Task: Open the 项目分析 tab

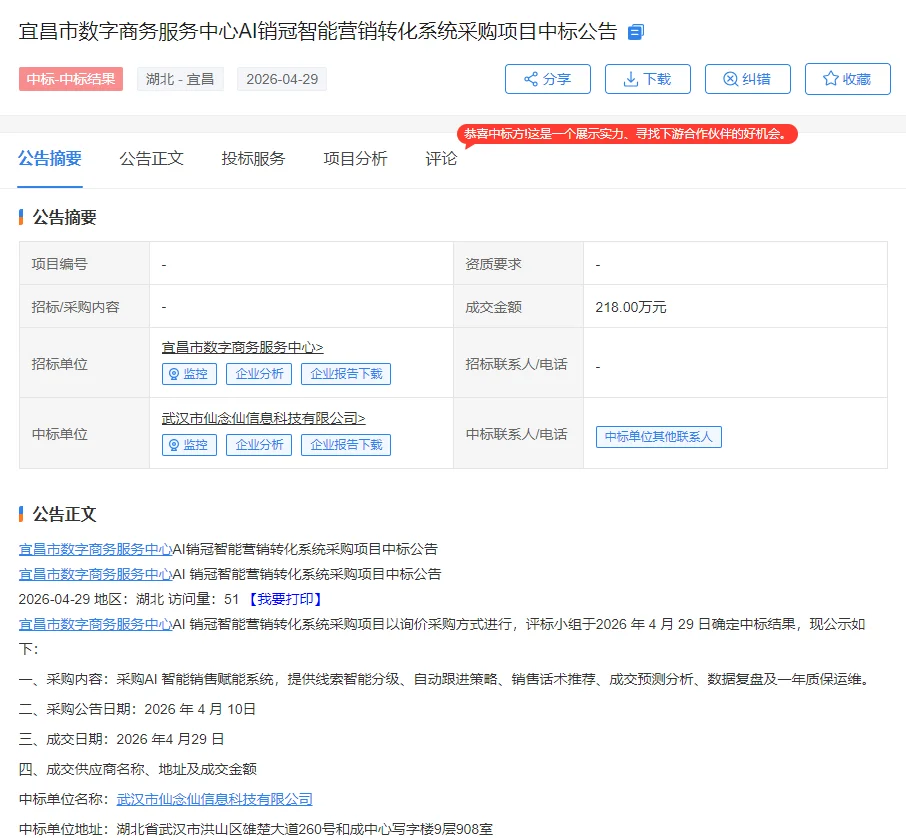Action: 355,158
